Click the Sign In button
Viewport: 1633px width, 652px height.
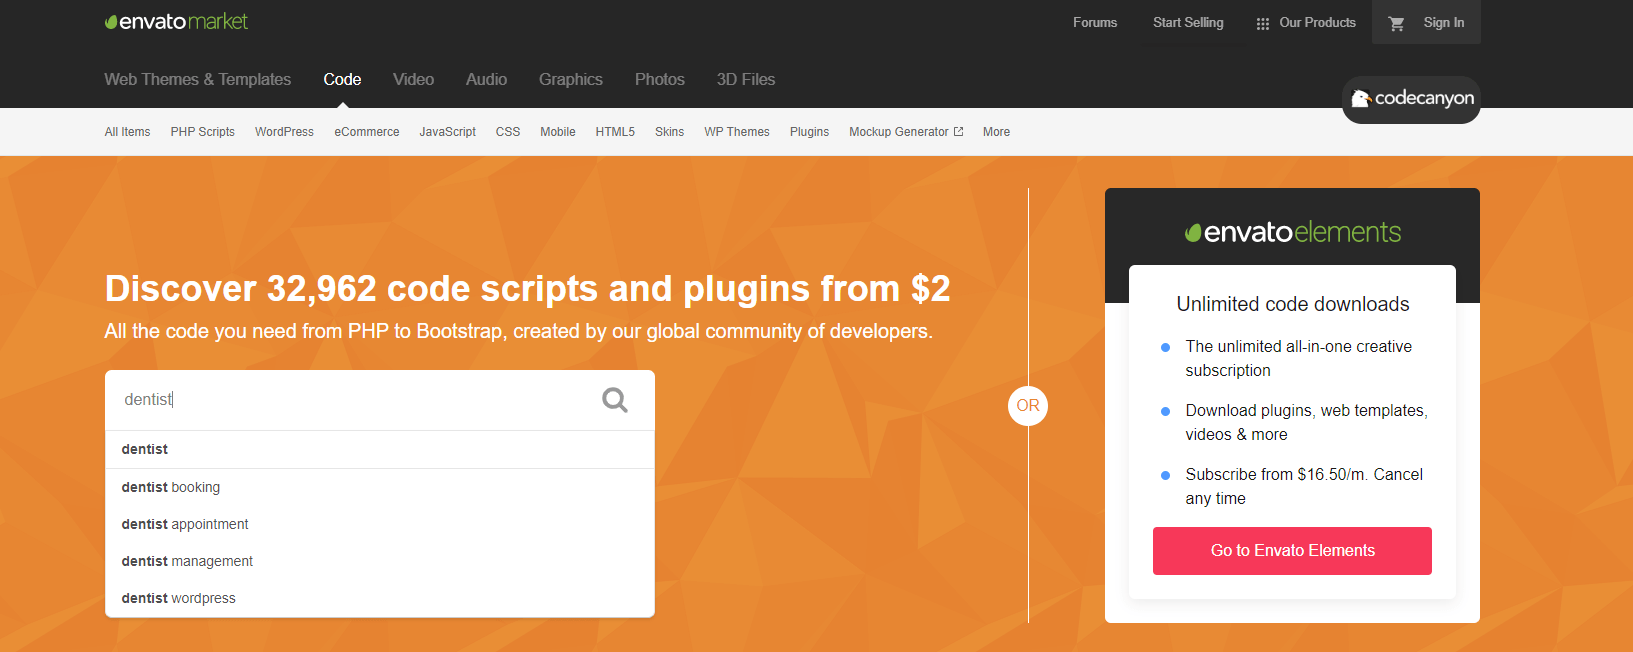(1444, 22)
